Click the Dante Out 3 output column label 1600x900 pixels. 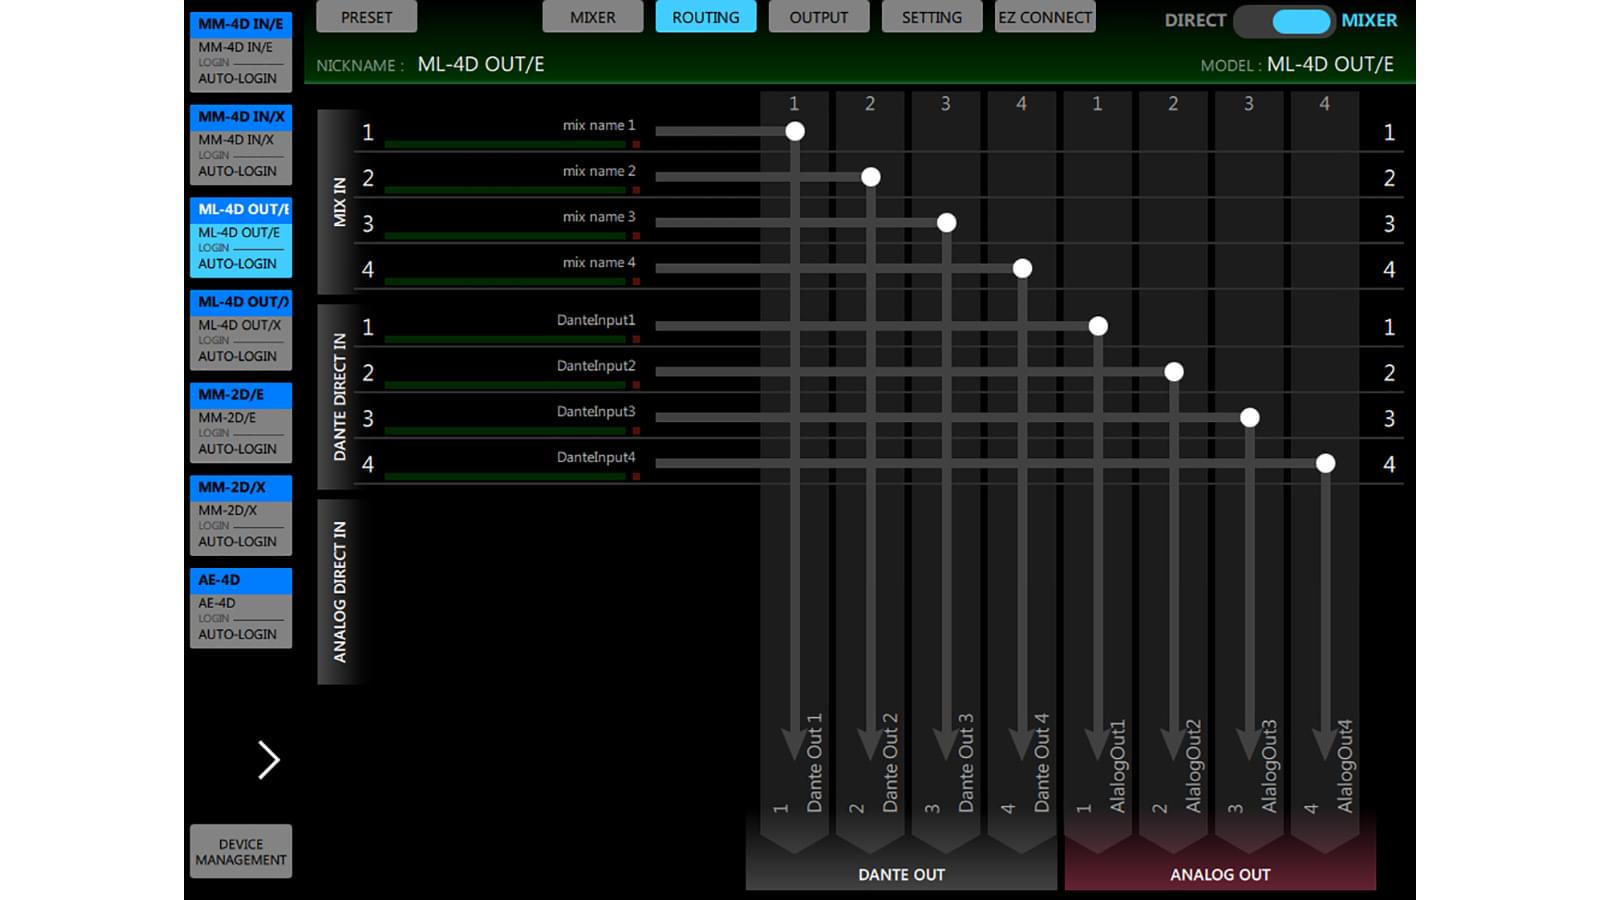point(966,762)
